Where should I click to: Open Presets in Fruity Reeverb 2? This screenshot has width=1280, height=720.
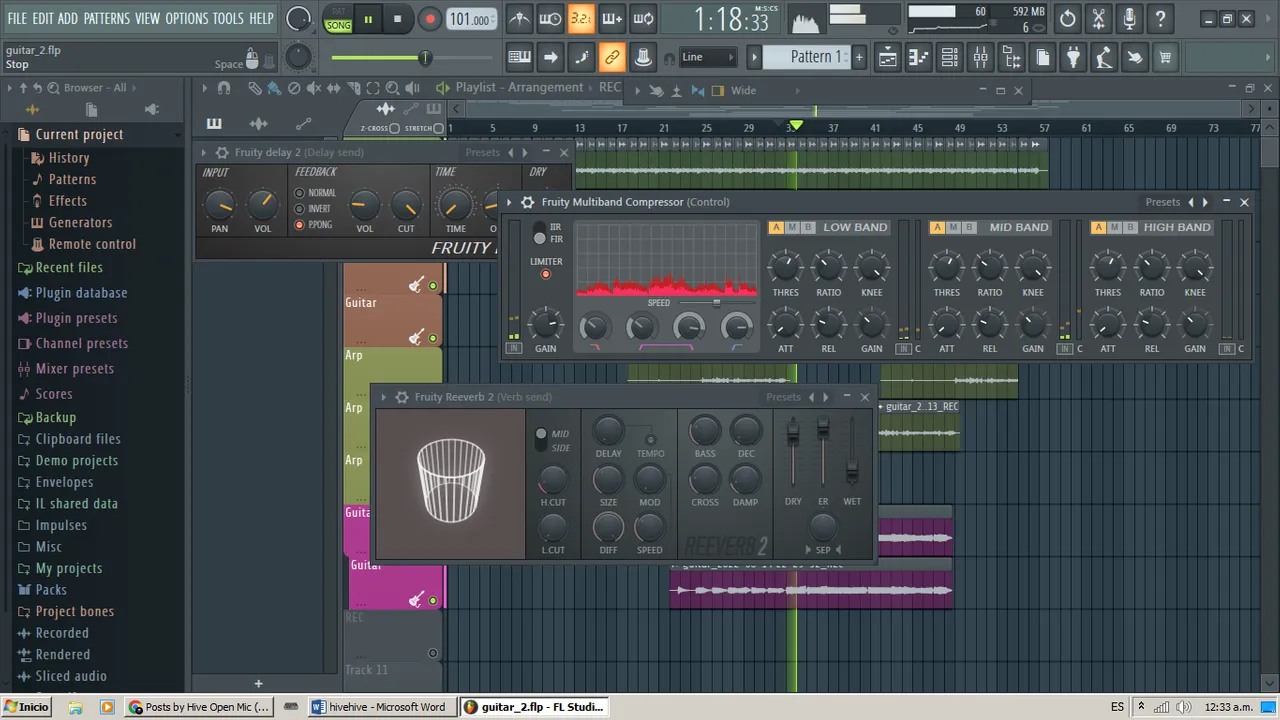[x=783, y=397]
